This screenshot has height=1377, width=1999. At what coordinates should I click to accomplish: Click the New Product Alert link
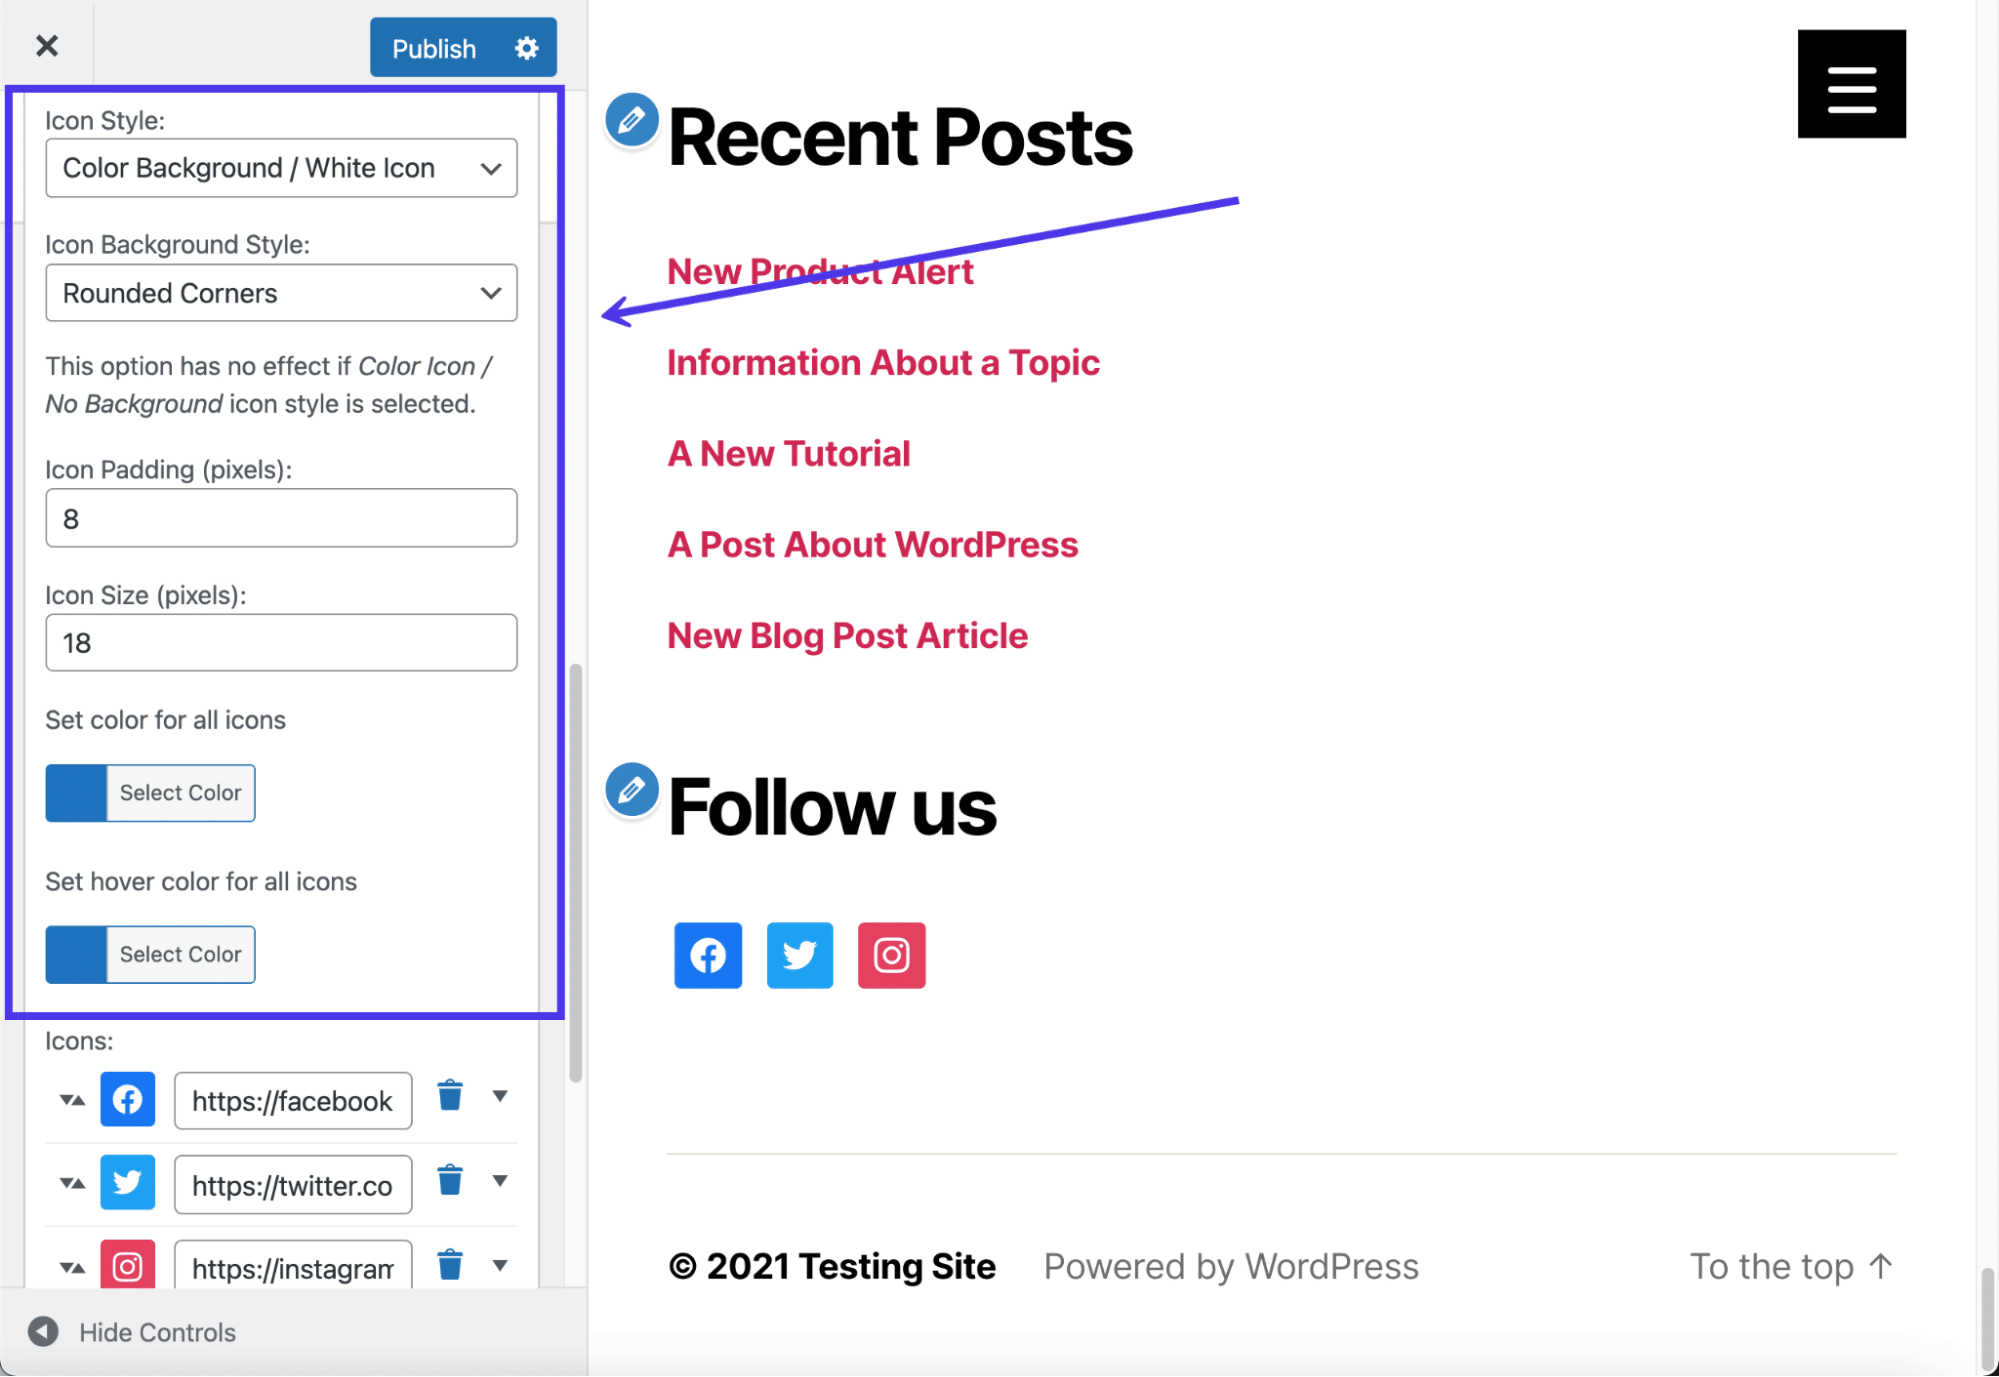tap(819, 270)
